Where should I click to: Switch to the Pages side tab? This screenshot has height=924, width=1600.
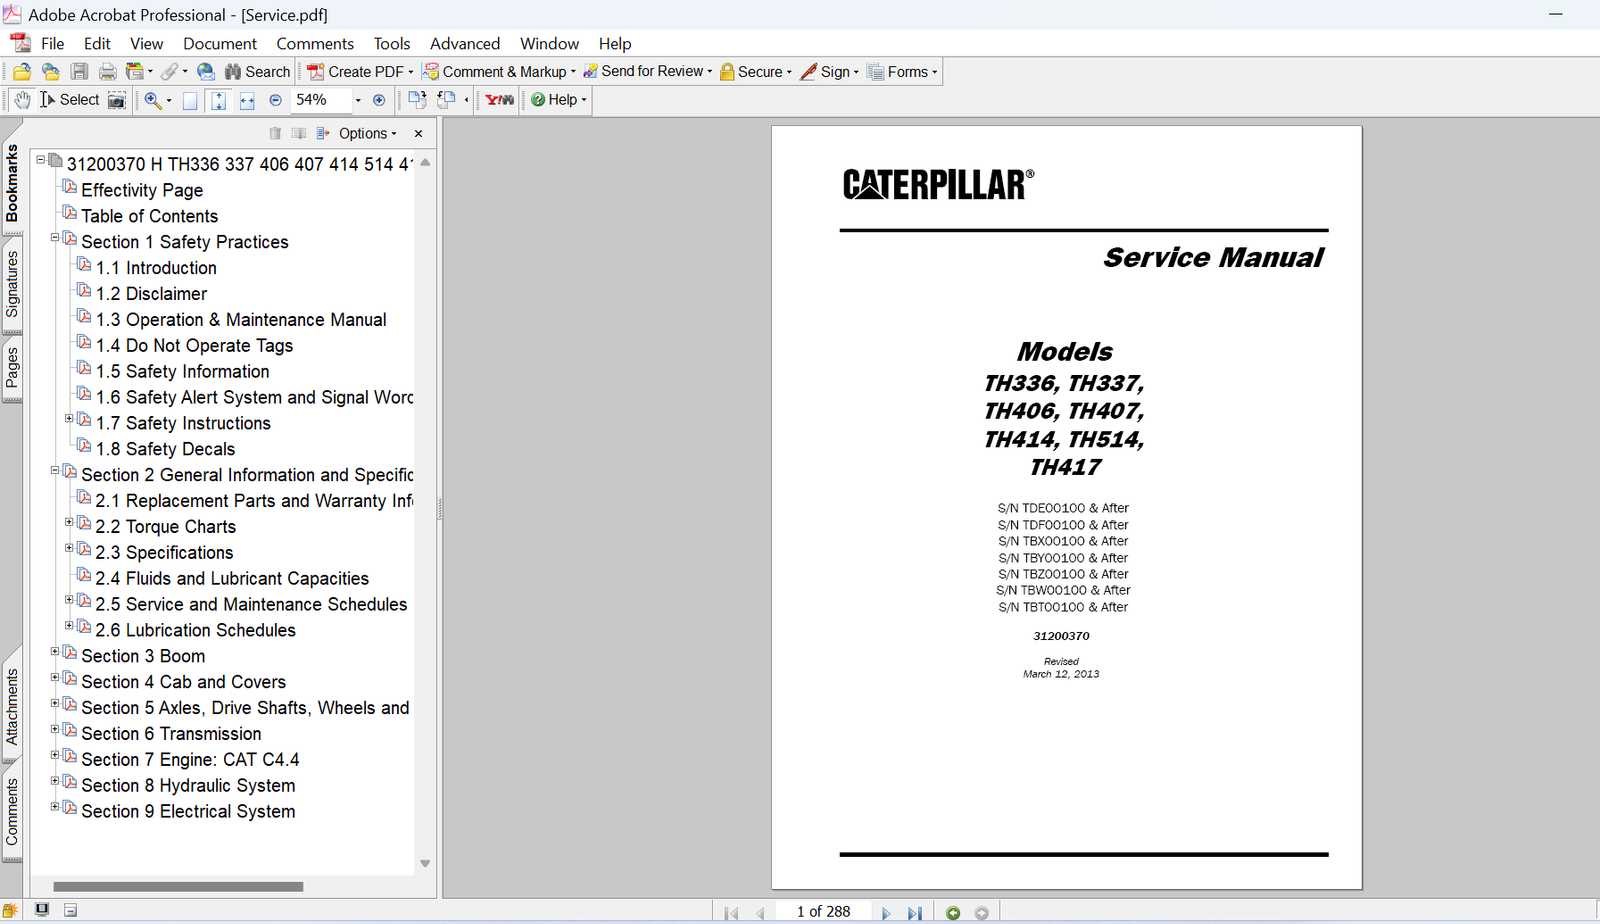12,368
